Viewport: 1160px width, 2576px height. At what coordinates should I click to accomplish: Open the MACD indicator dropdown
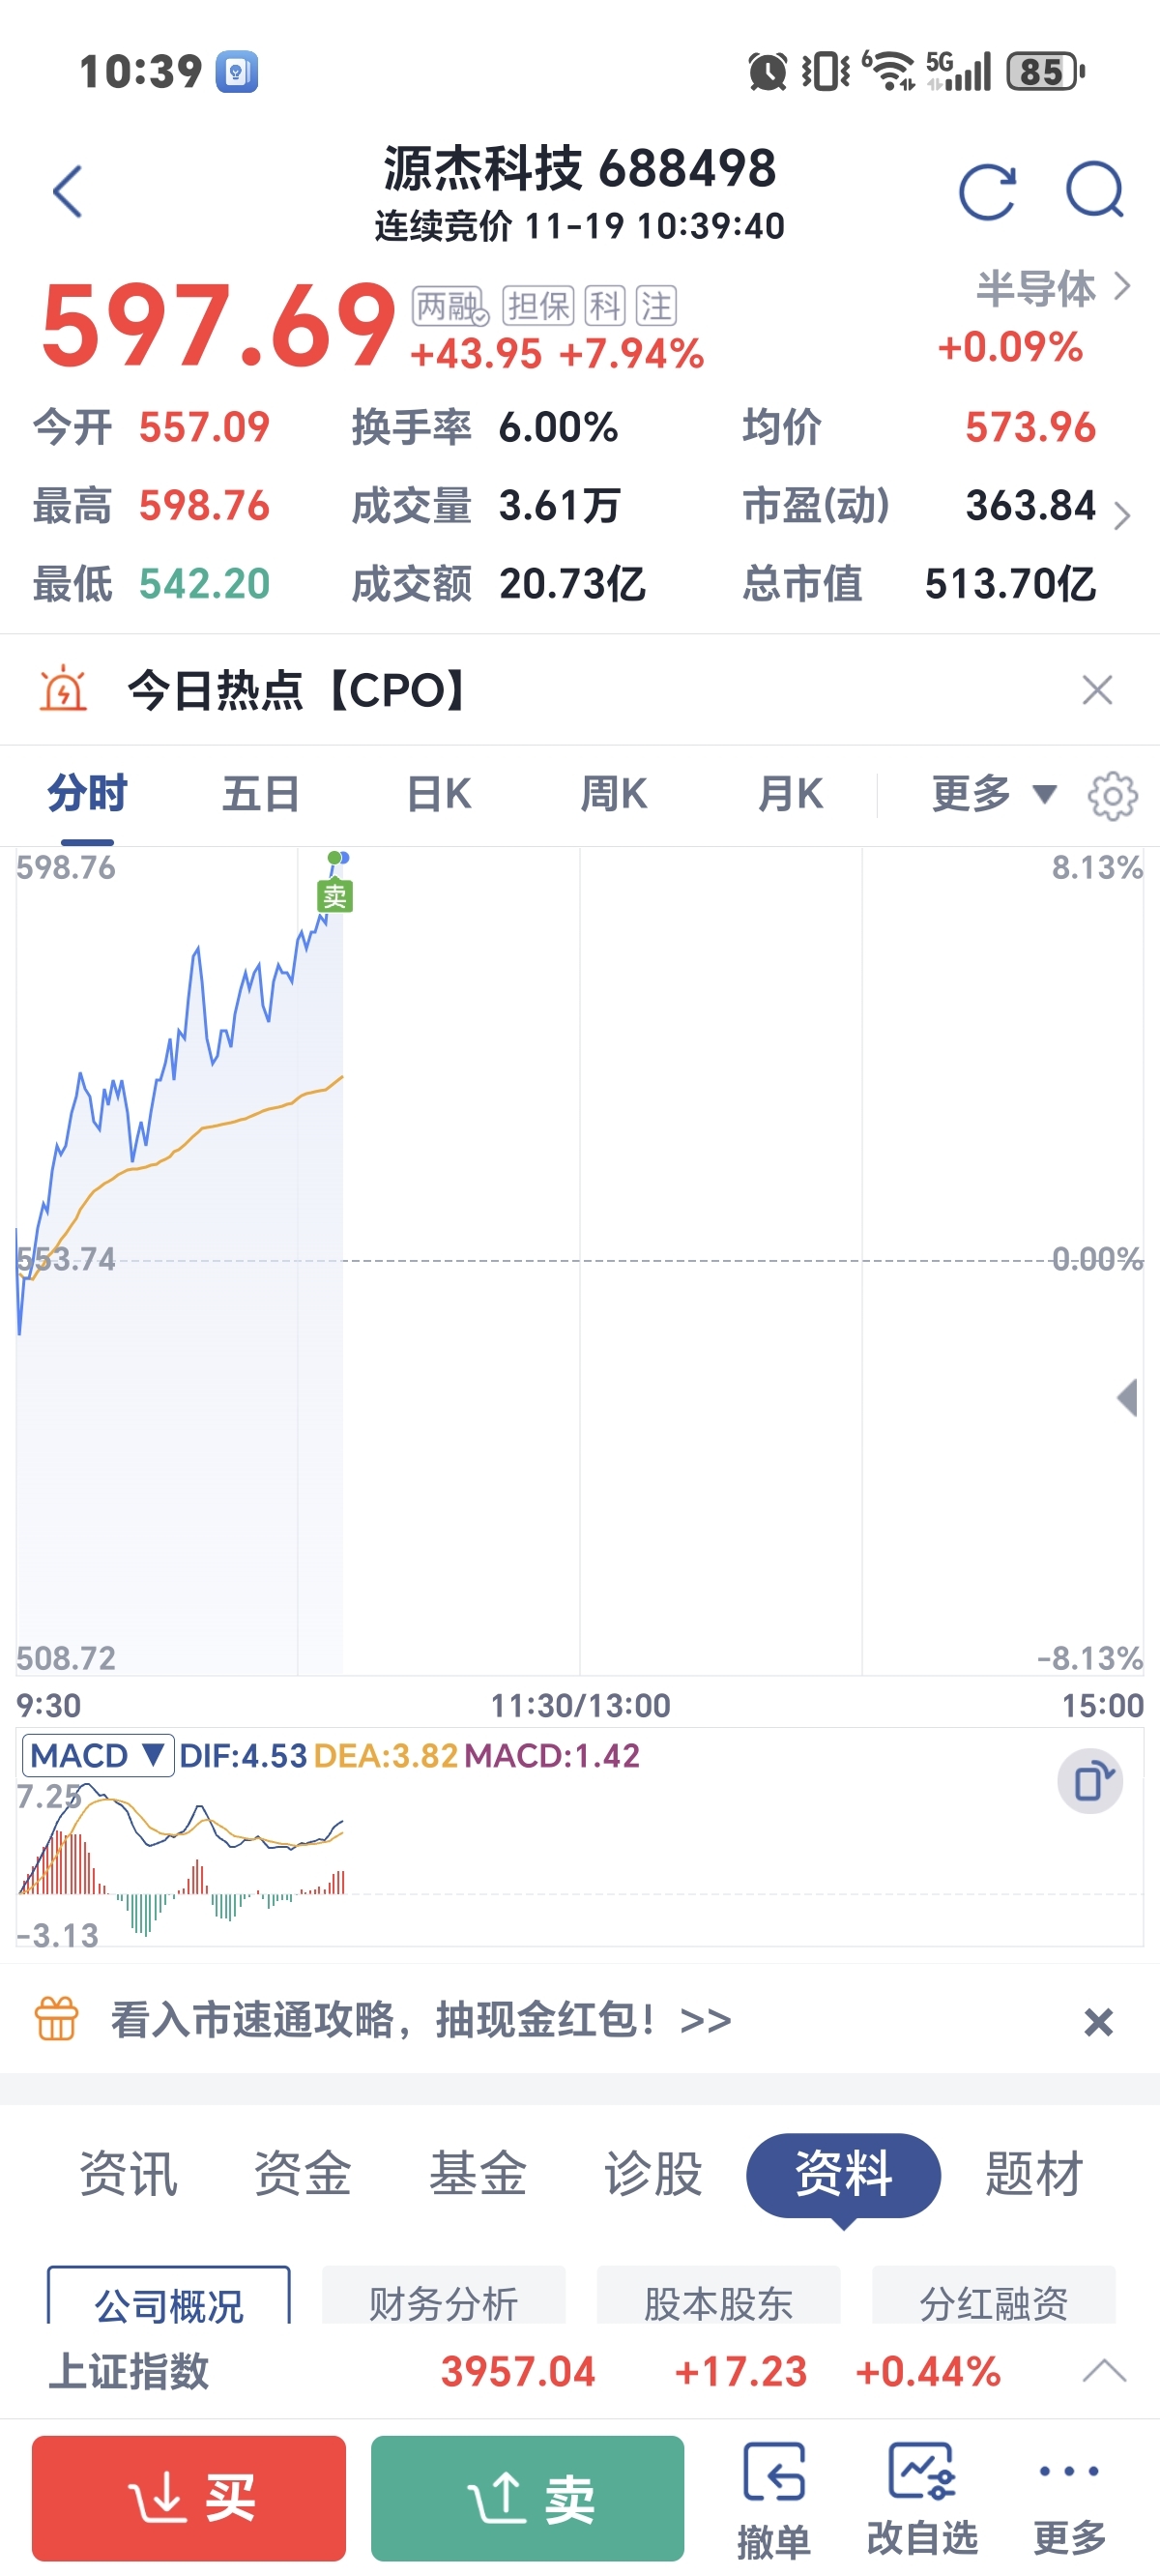(x=97, y=1755)
